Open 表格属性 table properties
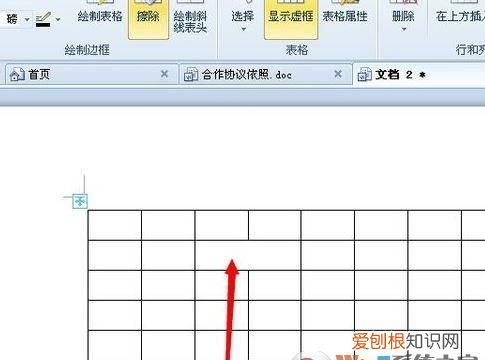The height and width of the screenshot is (360, 485). [x=345, y=16]
